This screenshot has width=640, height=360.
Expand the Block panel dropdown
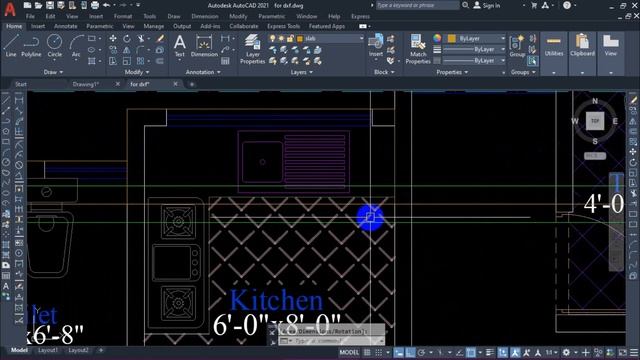coord(384,72)
